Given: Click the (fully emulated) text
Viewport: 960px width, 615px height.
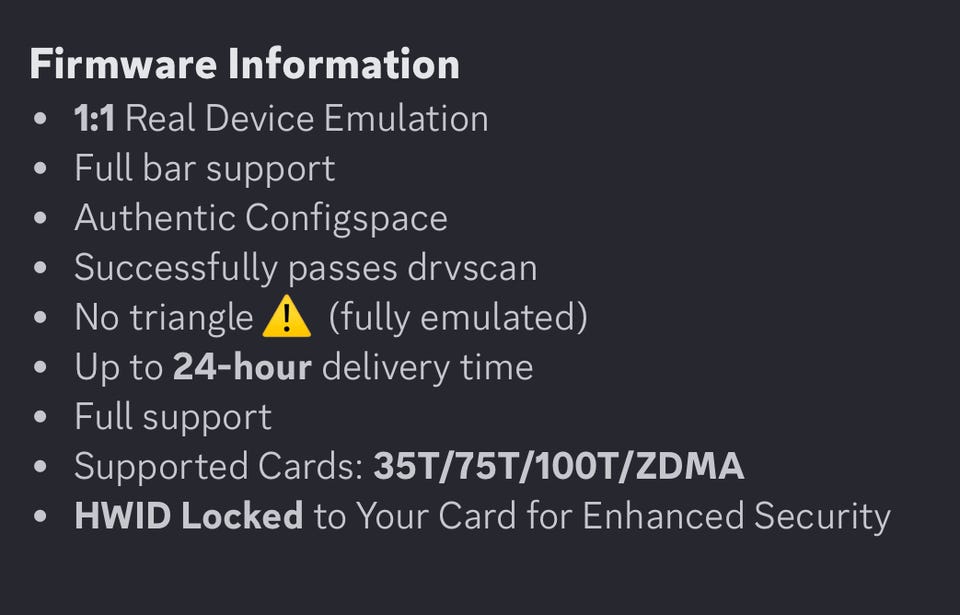Looking at the screenshot, I should [458, 317].
